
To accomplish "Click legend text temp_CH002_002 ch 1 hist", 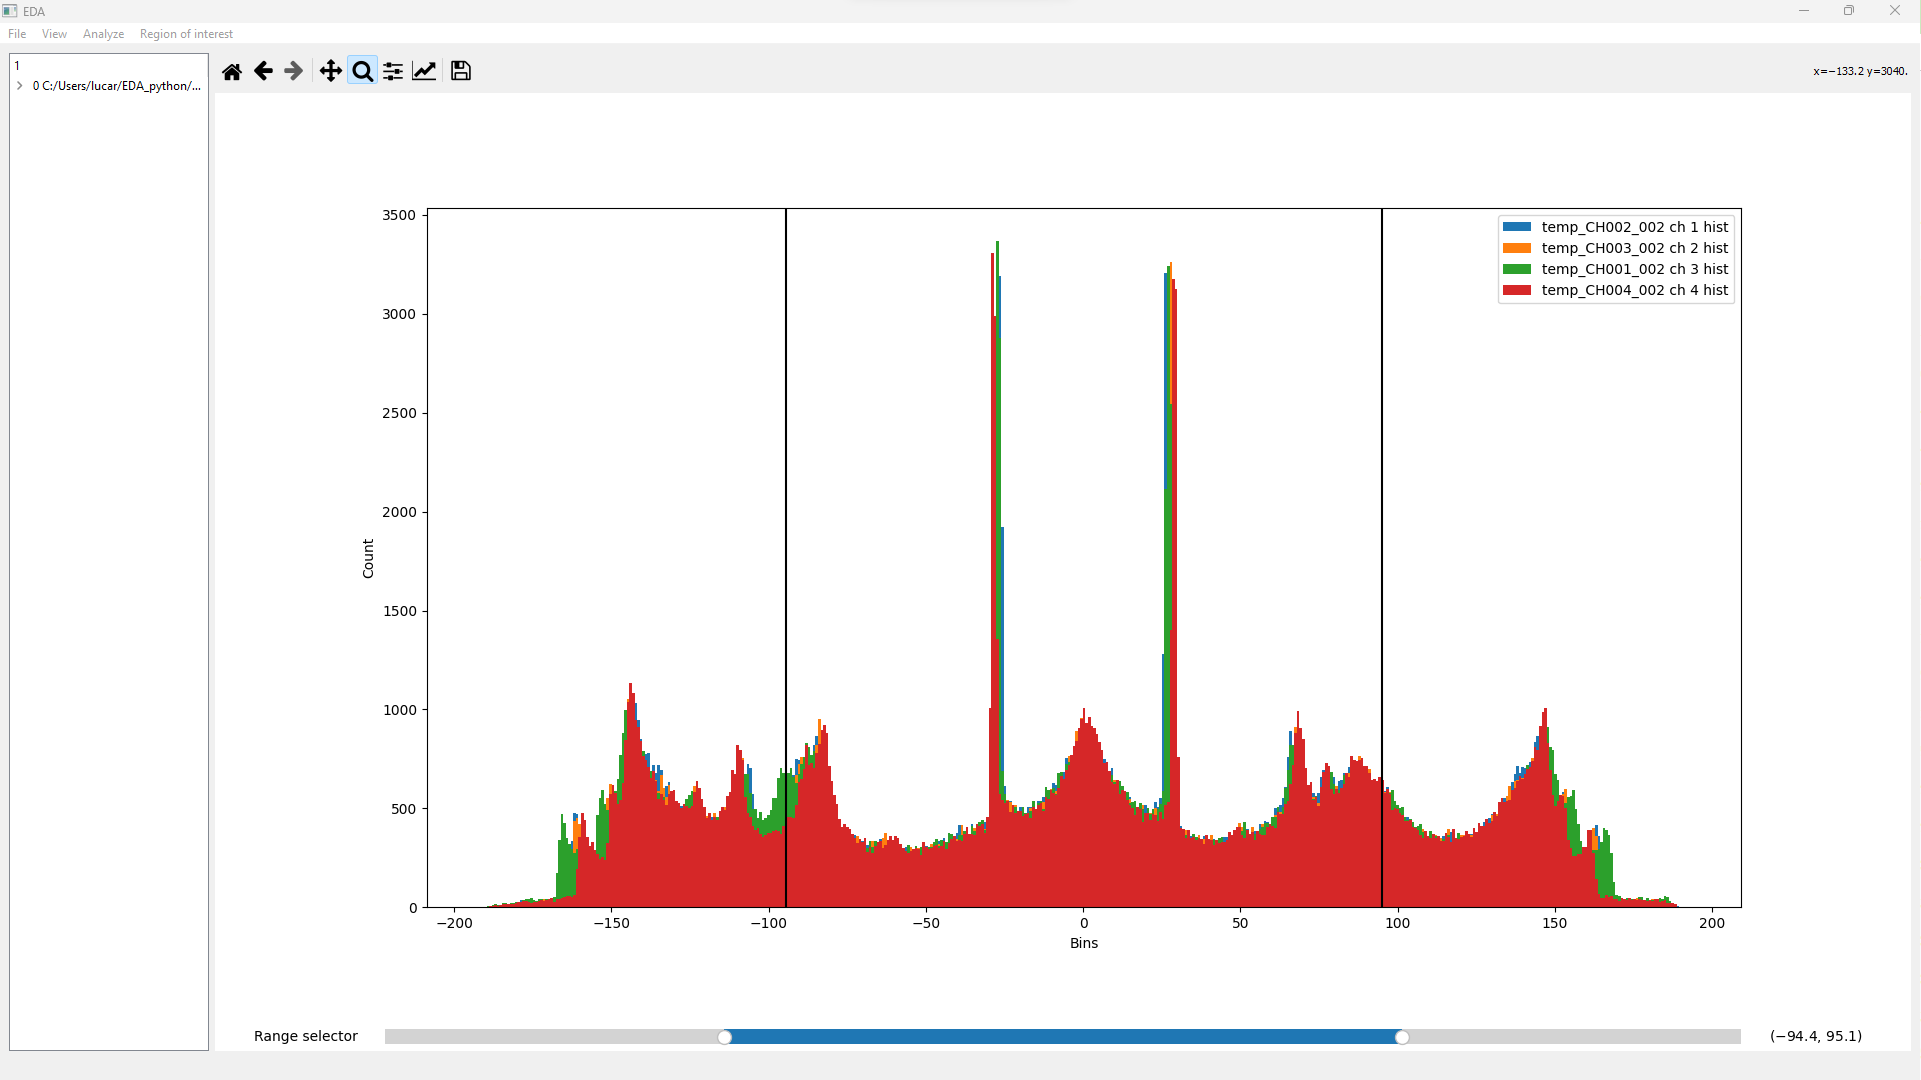I will [x=1635, y=227].
